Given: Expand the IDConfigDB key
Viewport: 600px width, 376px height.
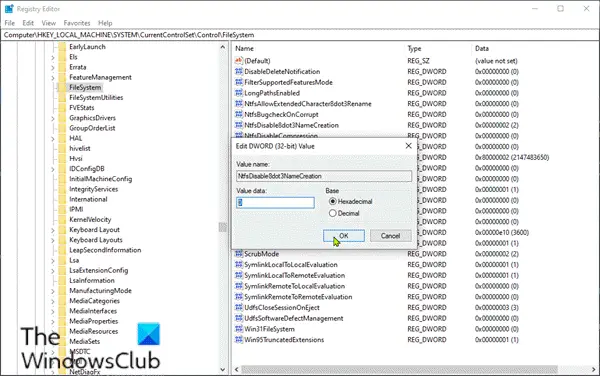Looking at the screenshot, I should tap(53, 169).
